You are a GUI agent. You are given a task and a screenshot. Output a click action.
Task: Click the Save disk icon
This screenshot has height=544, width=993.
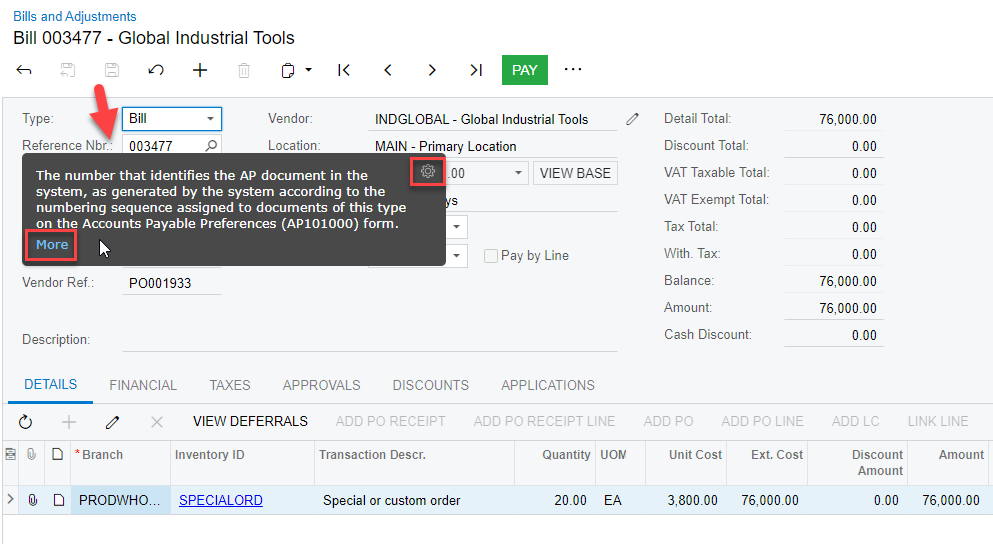pos(112,70)
